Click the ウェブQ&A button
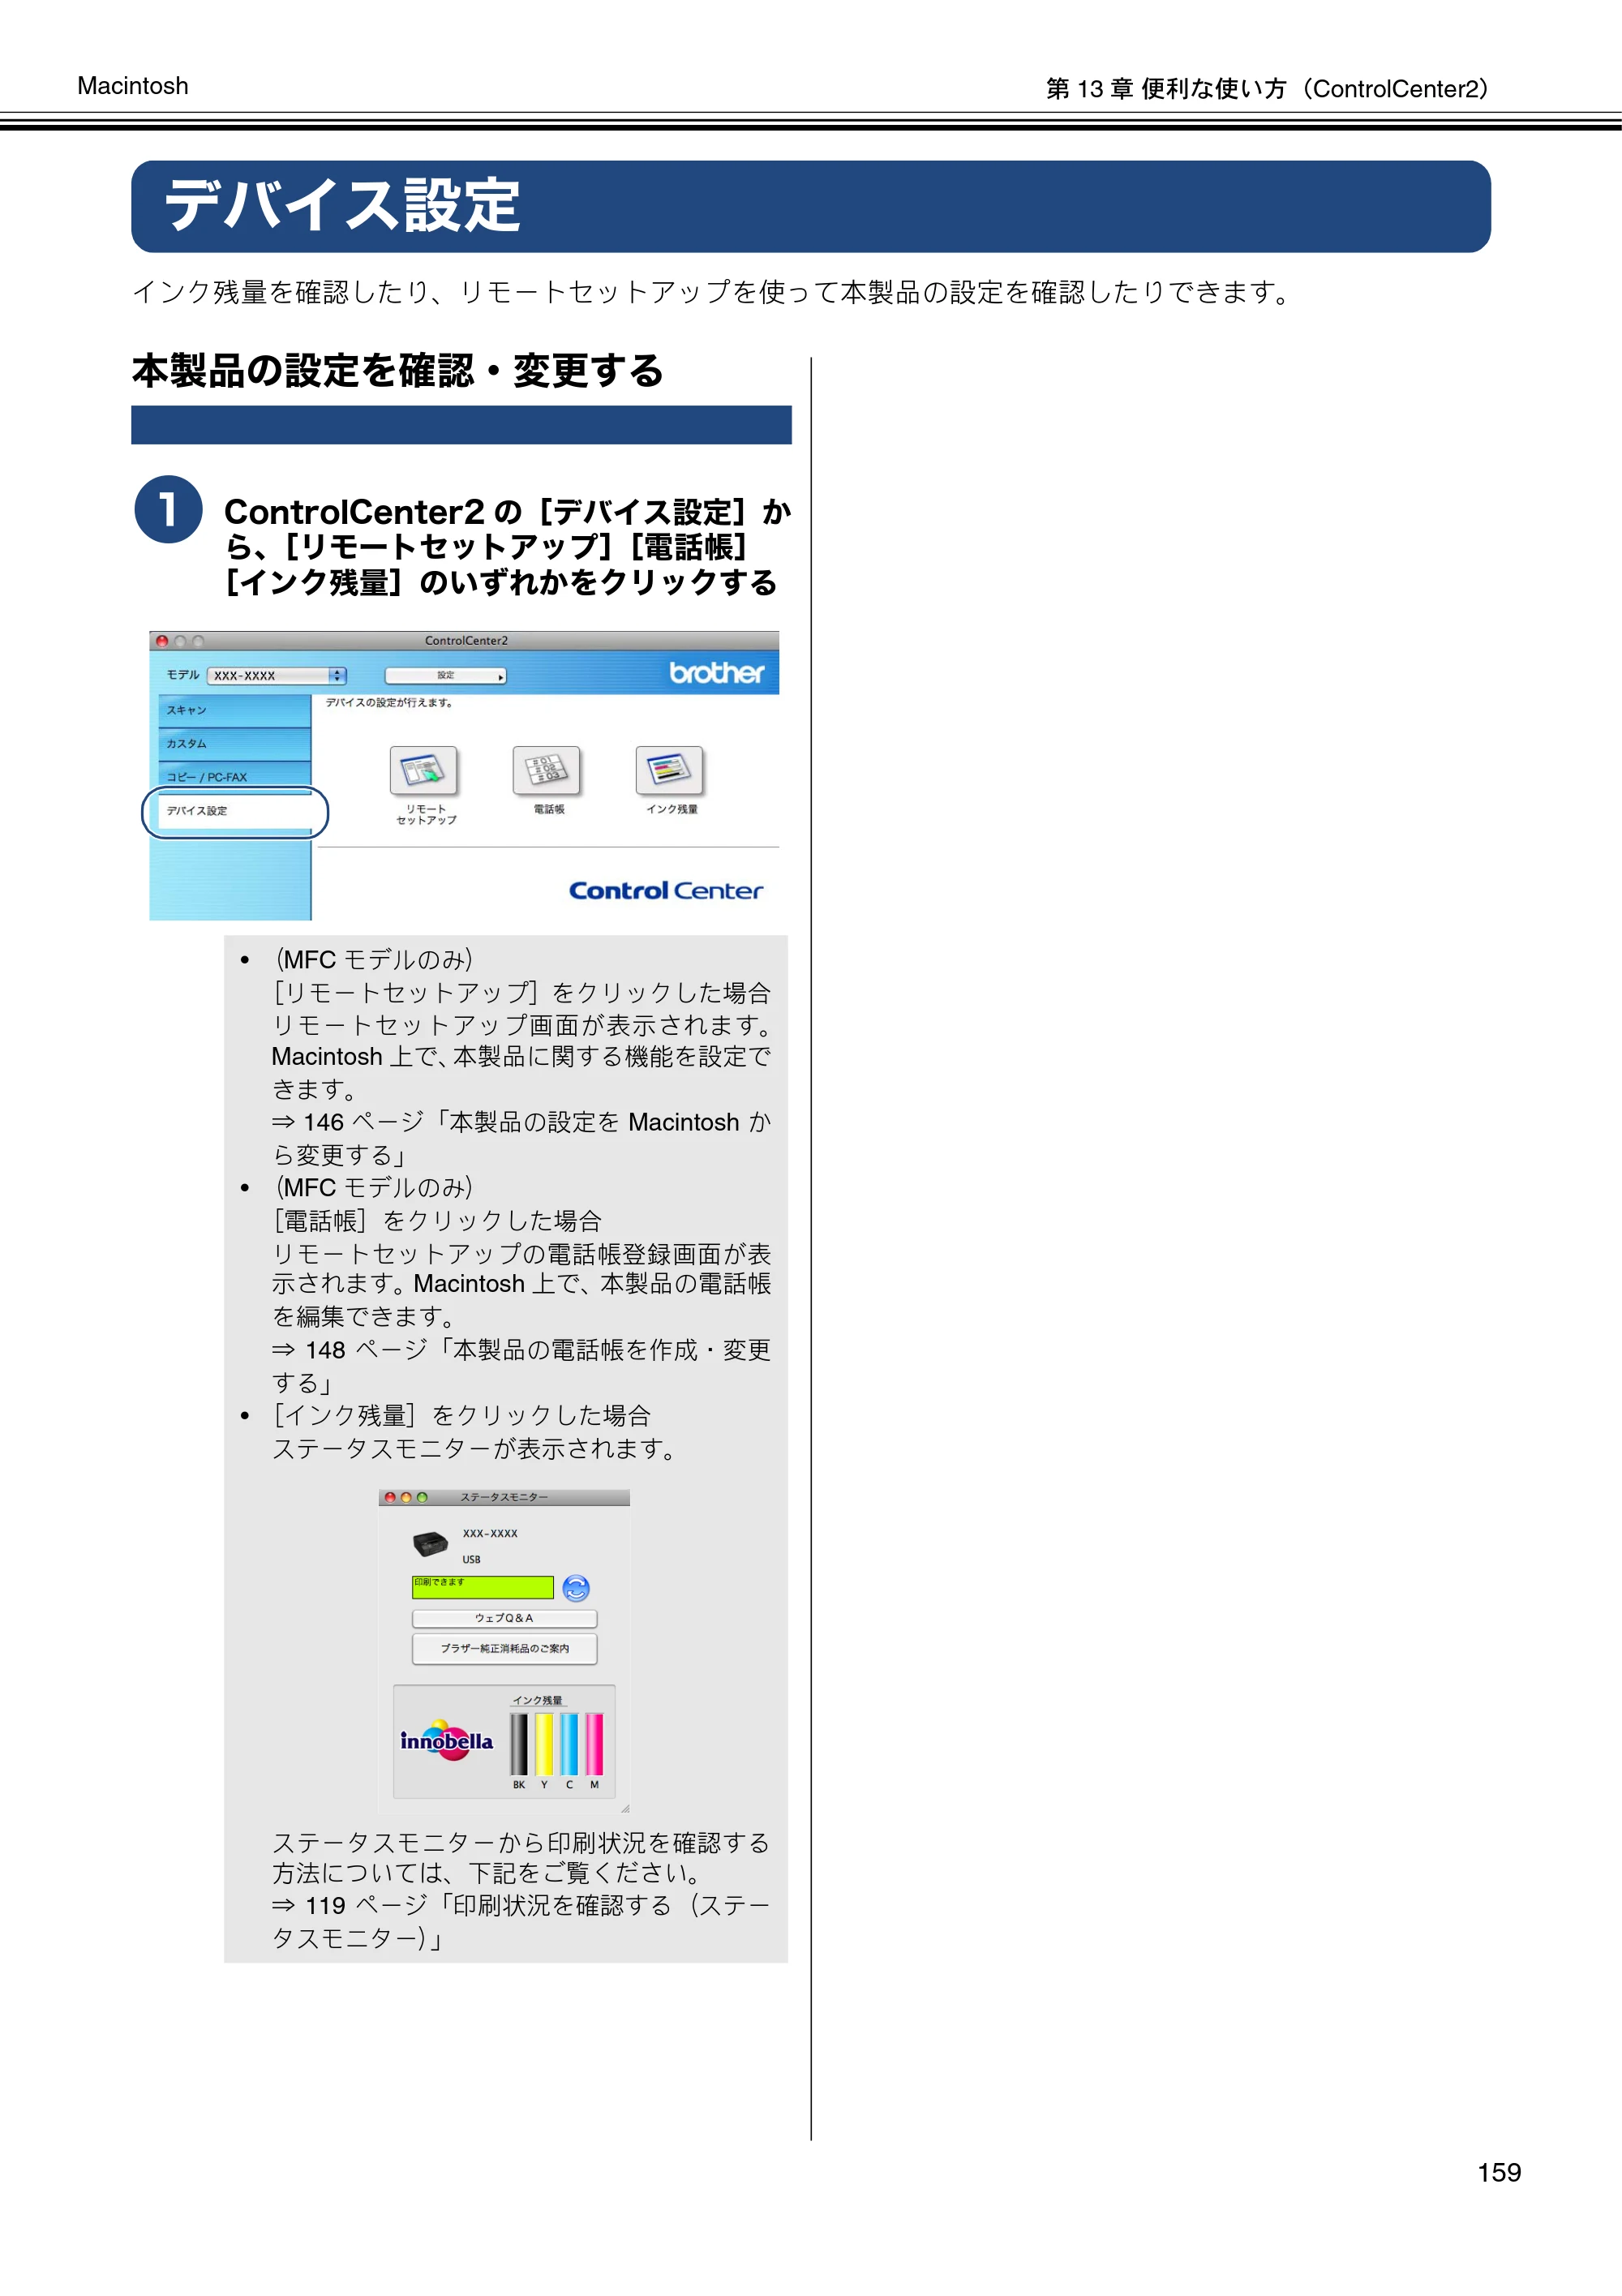Image resolution: width=1622 pixels, height=2296 pixels. click(x=504, y=1618)
